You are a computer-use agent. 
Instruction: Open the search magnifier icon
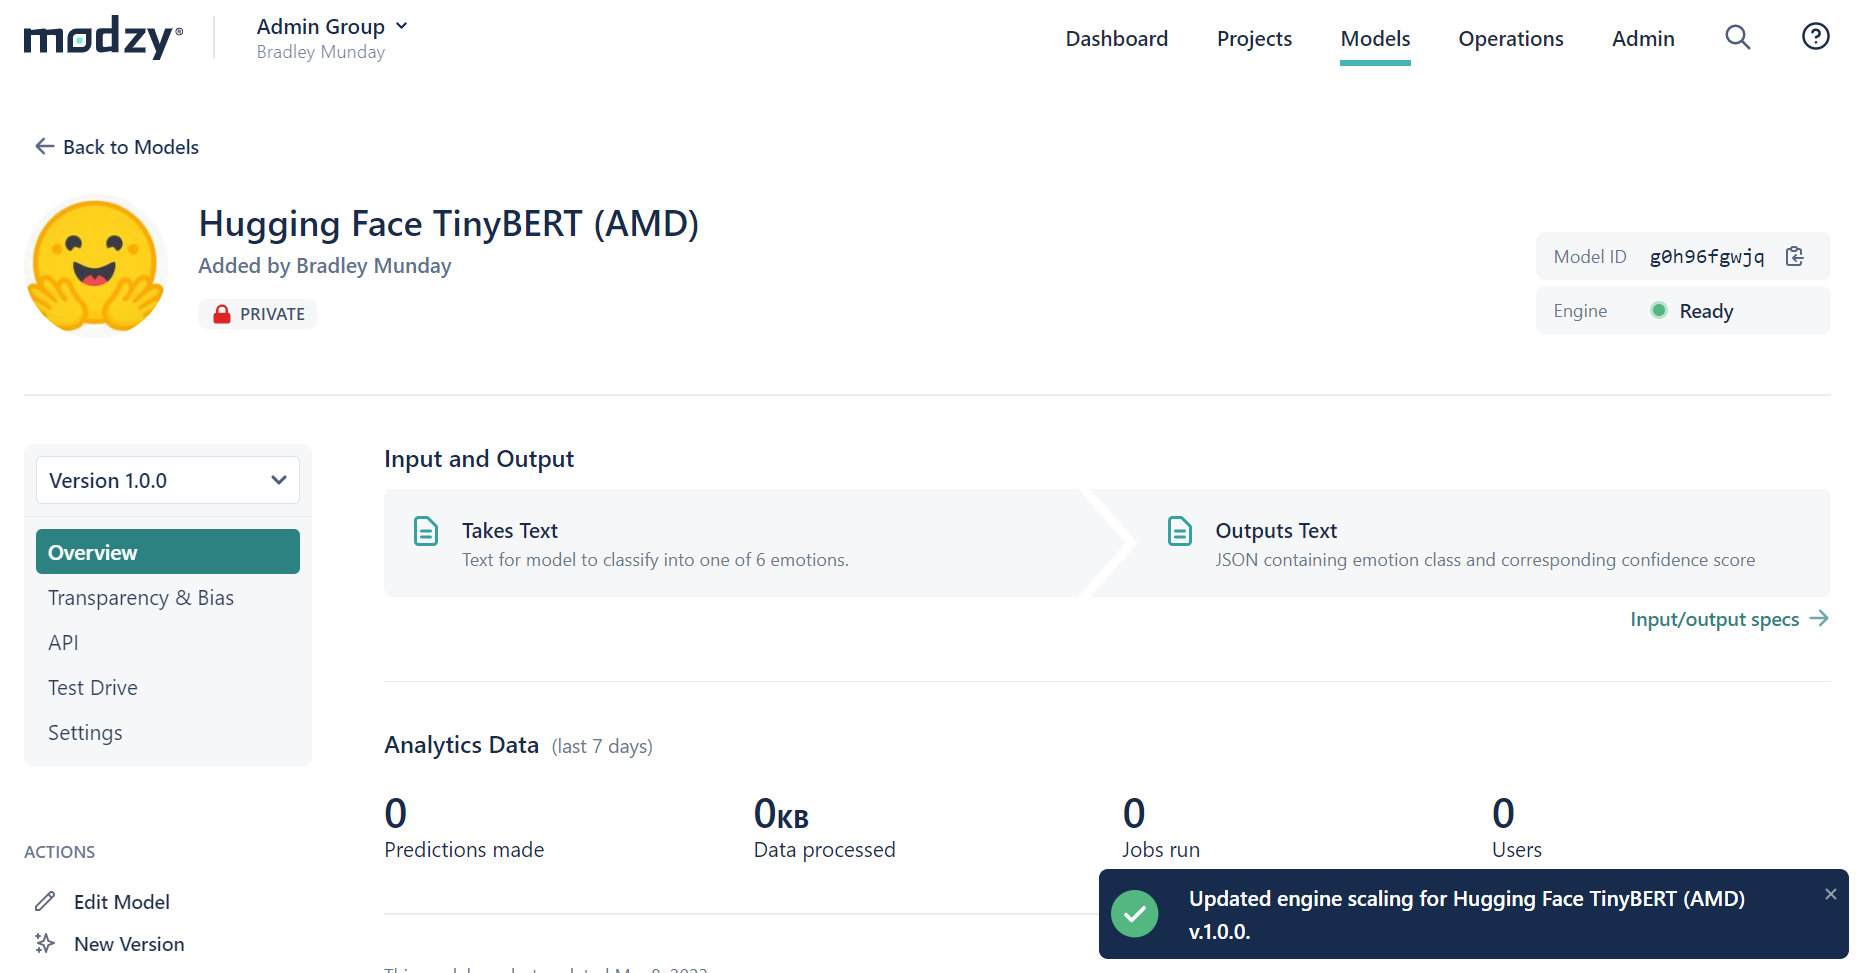(x=1738, y=38)
